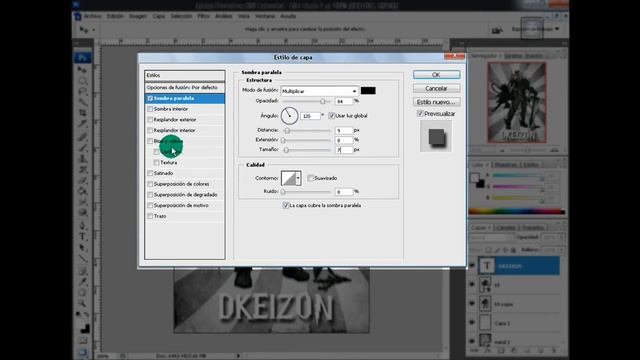Select the Hand tool
Image resolution: width=640 pixels, height=360 pixels.
click(x=82, y=293)
